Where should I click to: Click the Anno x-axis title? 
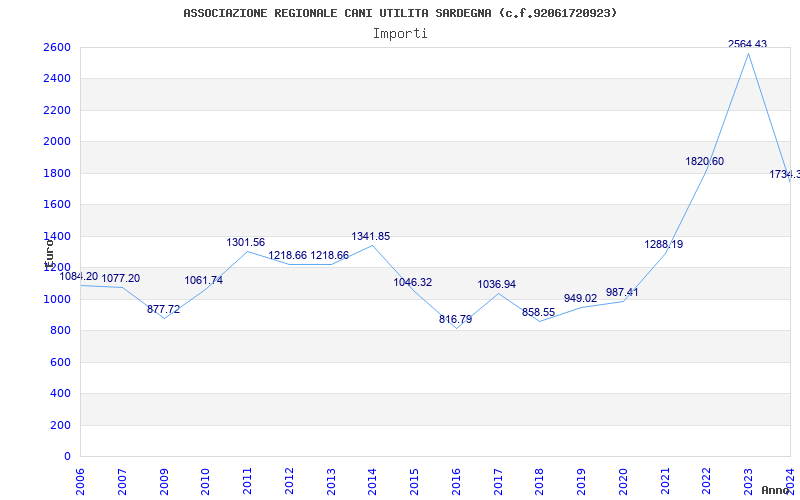tap(775, 490)
